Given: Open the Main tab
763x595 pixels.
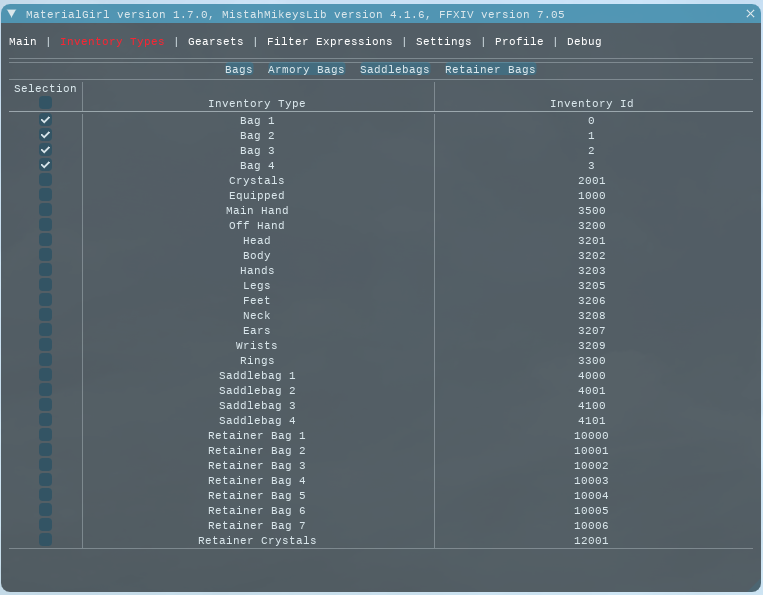Looking at the screenshot, I should (23, 42).
